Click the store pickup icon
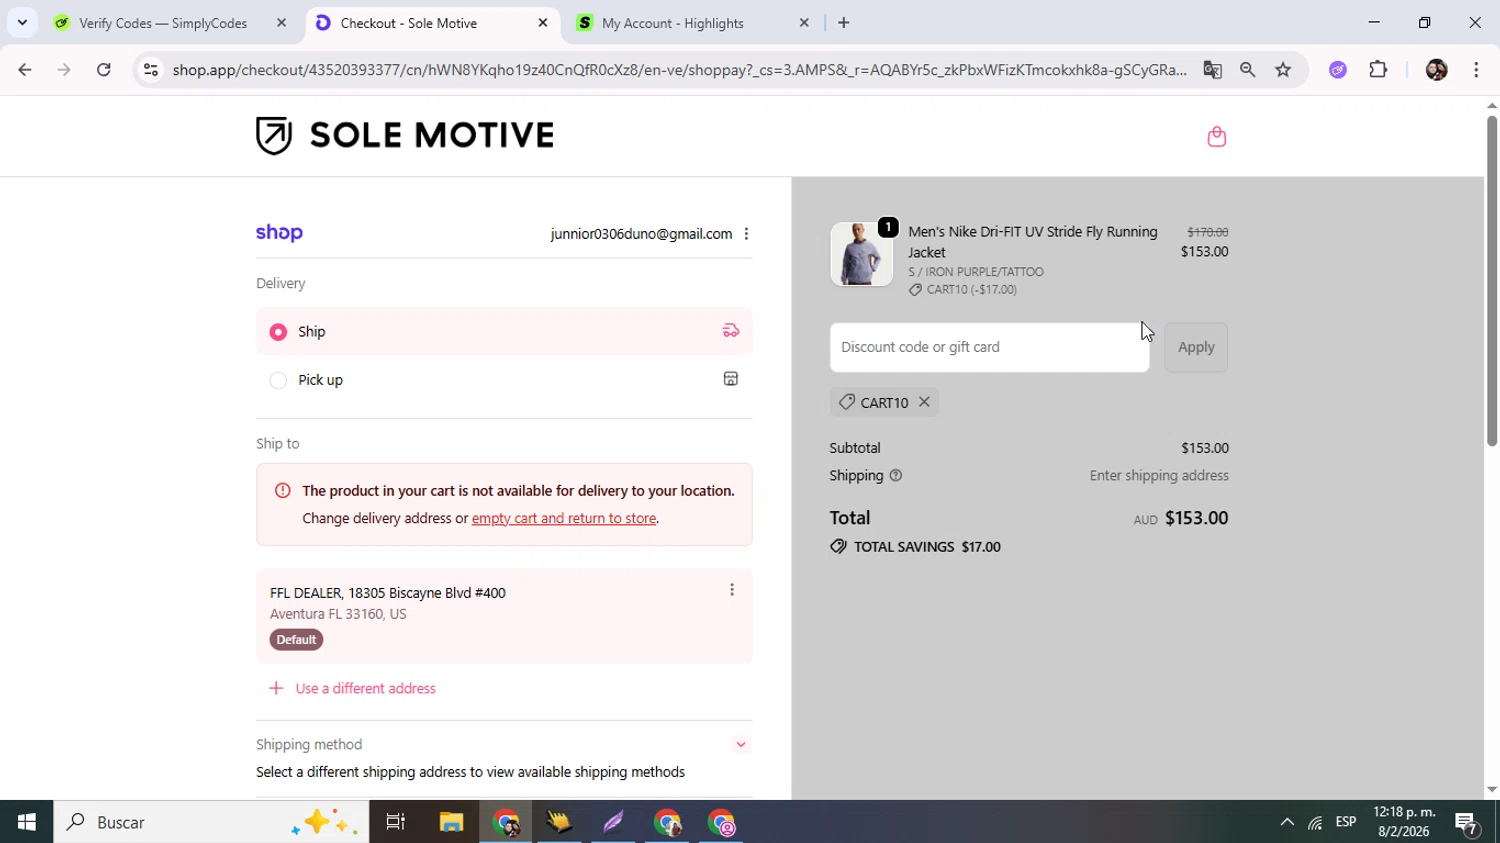This screenshot has height=843, width=1500. 731,379
